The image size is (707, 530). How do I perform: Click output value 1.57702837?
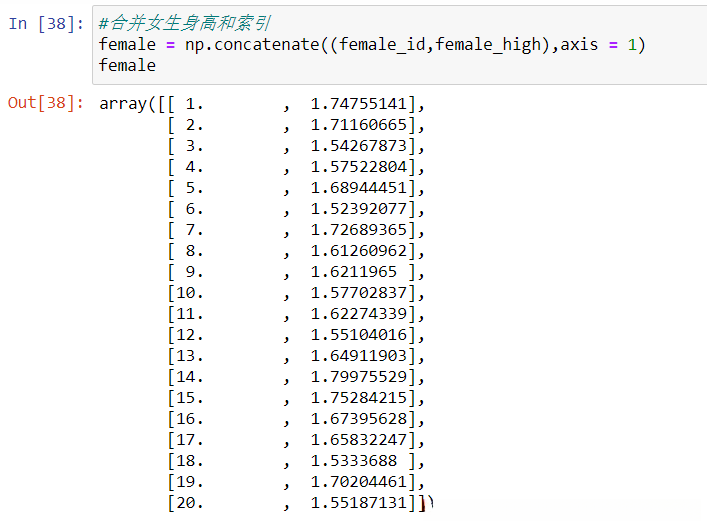(x=358, y=293)
